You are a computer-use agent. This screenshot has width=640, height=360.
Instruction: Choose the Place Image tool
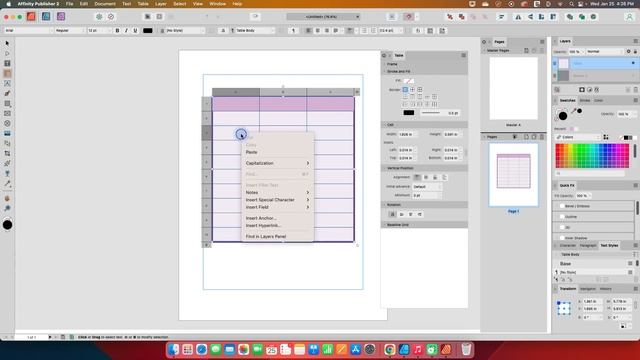click(7, 133)
